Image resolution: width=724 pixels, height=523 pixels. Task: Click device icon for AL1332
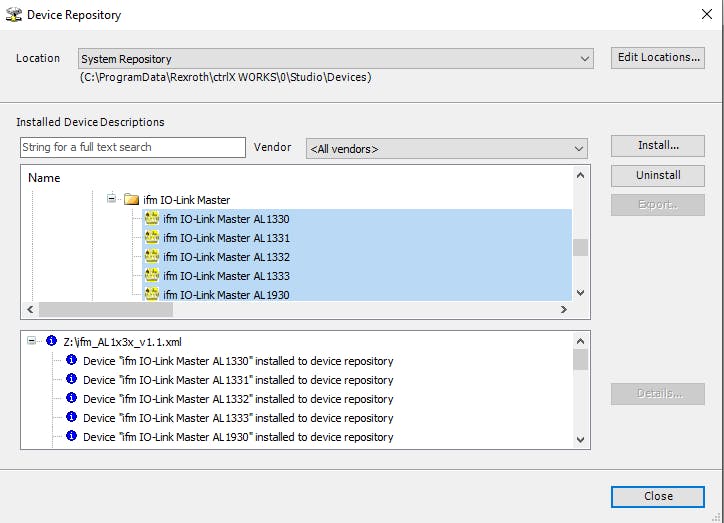[x=152, y=256]
